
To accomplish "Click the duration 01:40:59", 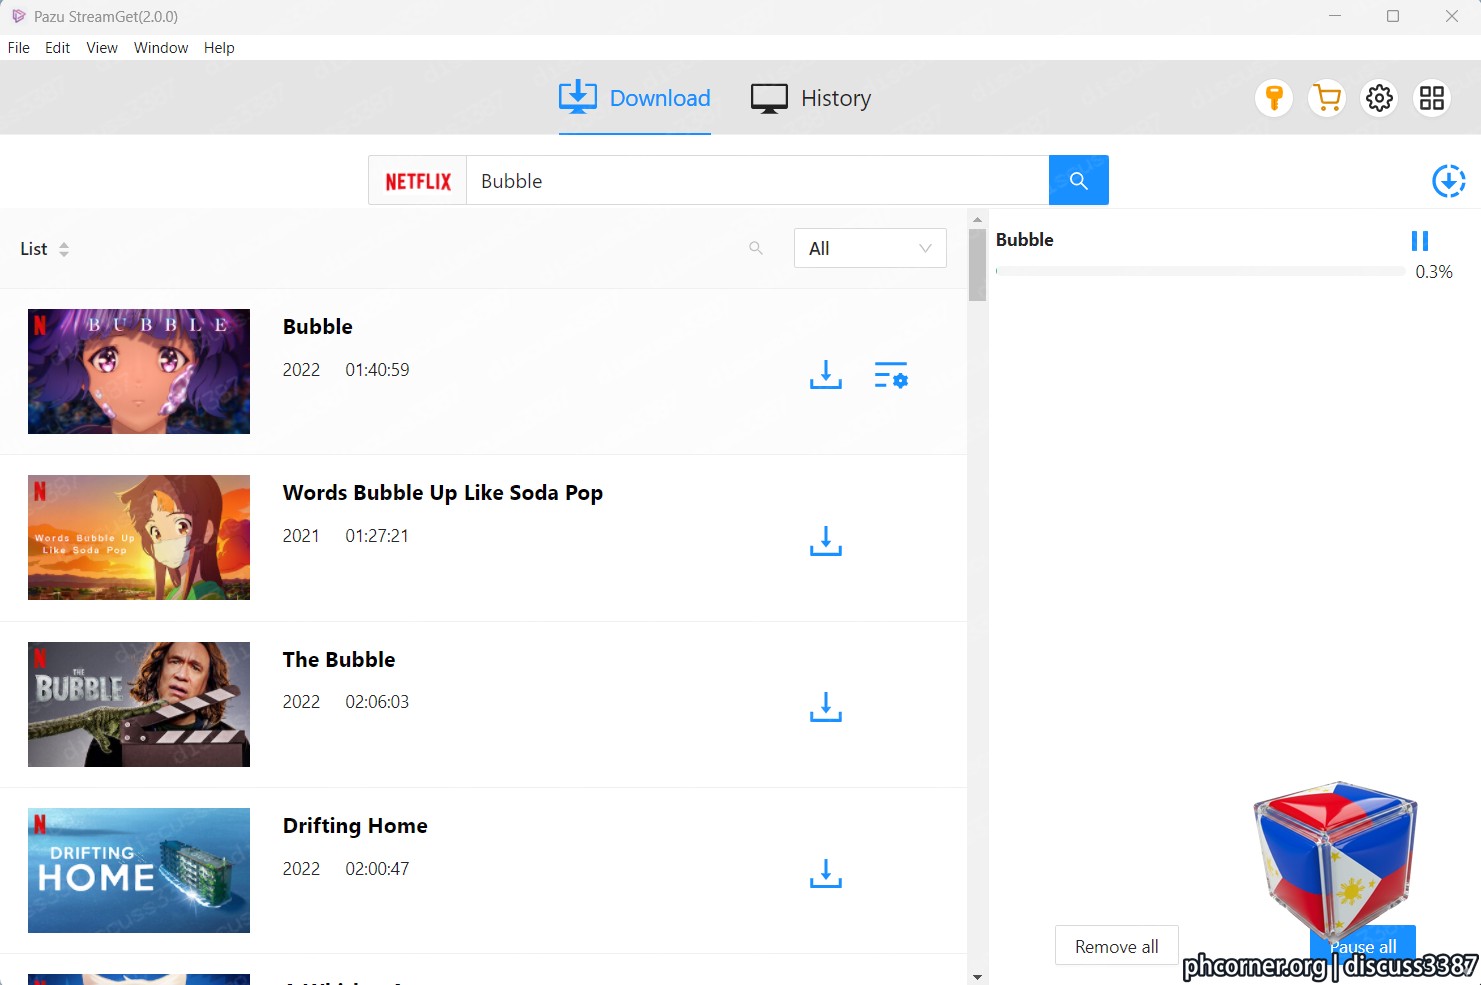I will [x=377, y=370].
